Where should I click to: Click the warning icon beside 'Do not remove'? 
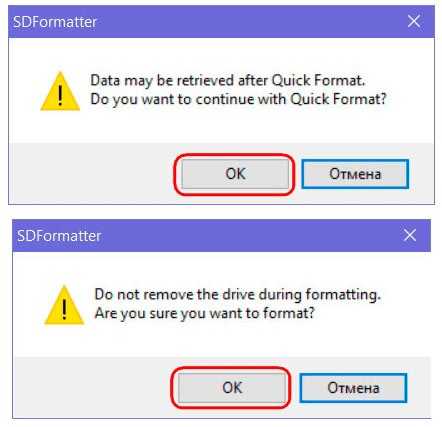coord(64,305)
